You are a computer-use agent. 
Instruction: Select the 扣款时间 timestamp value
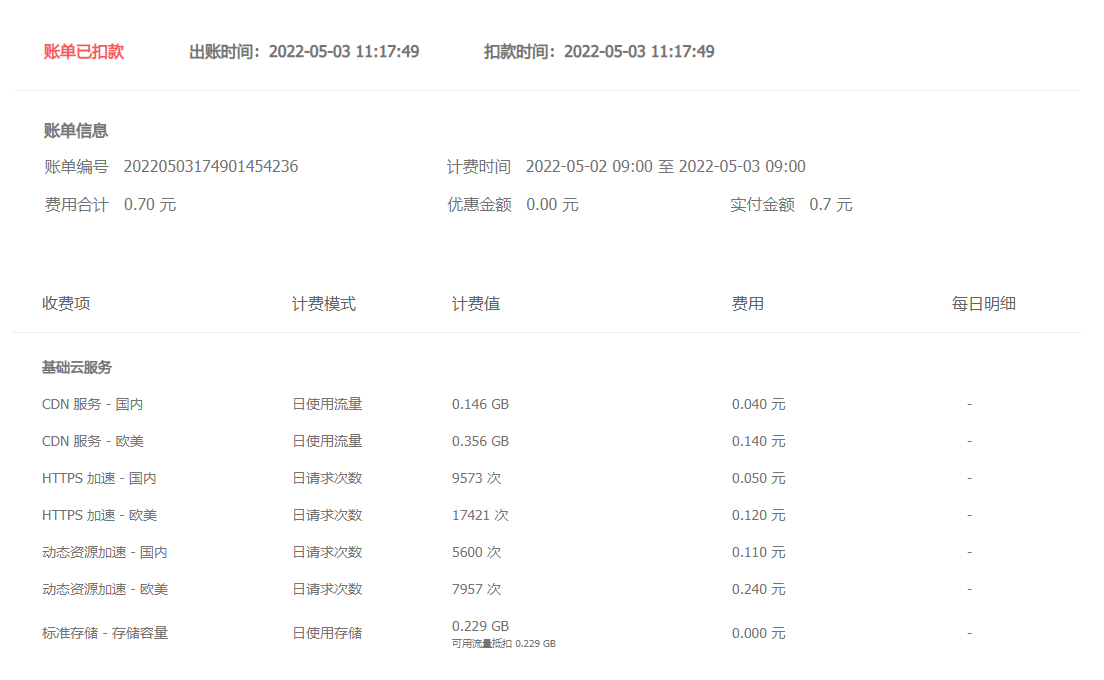[x=638, y=52]
